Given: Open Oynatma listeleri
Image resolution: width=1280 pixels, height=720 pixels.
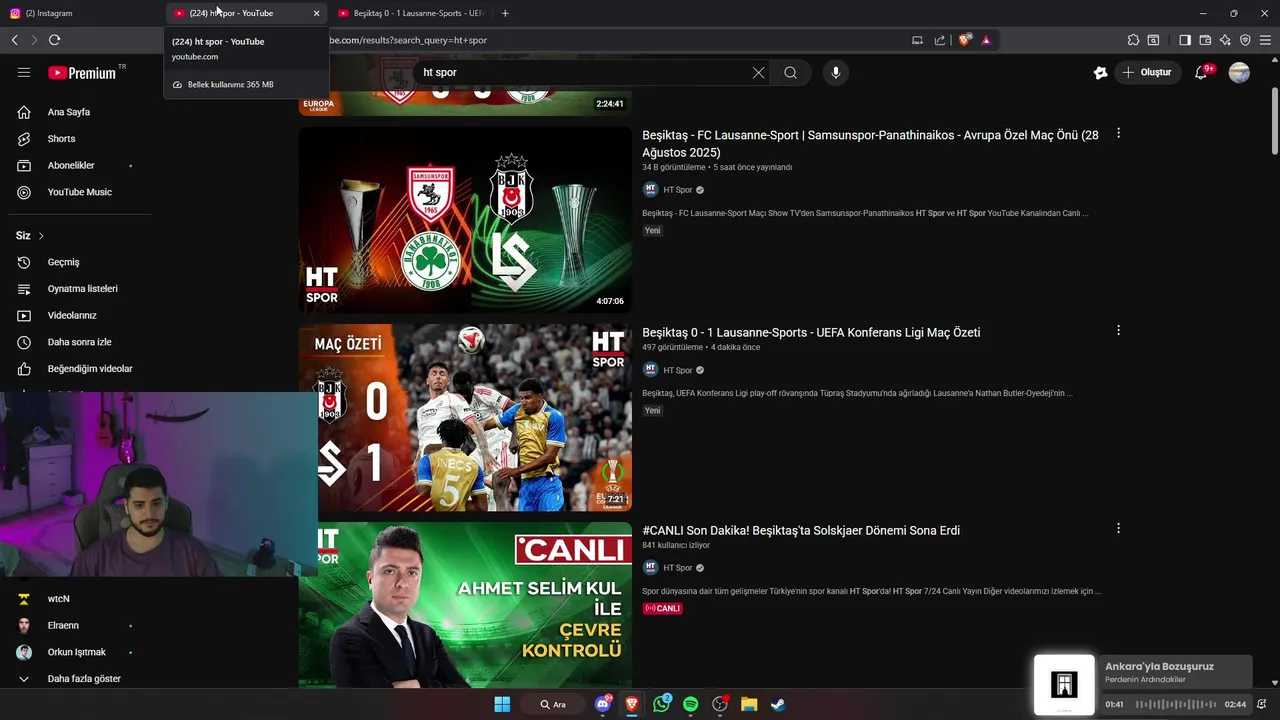Looking at the screenshot, I should coord(82,289).
